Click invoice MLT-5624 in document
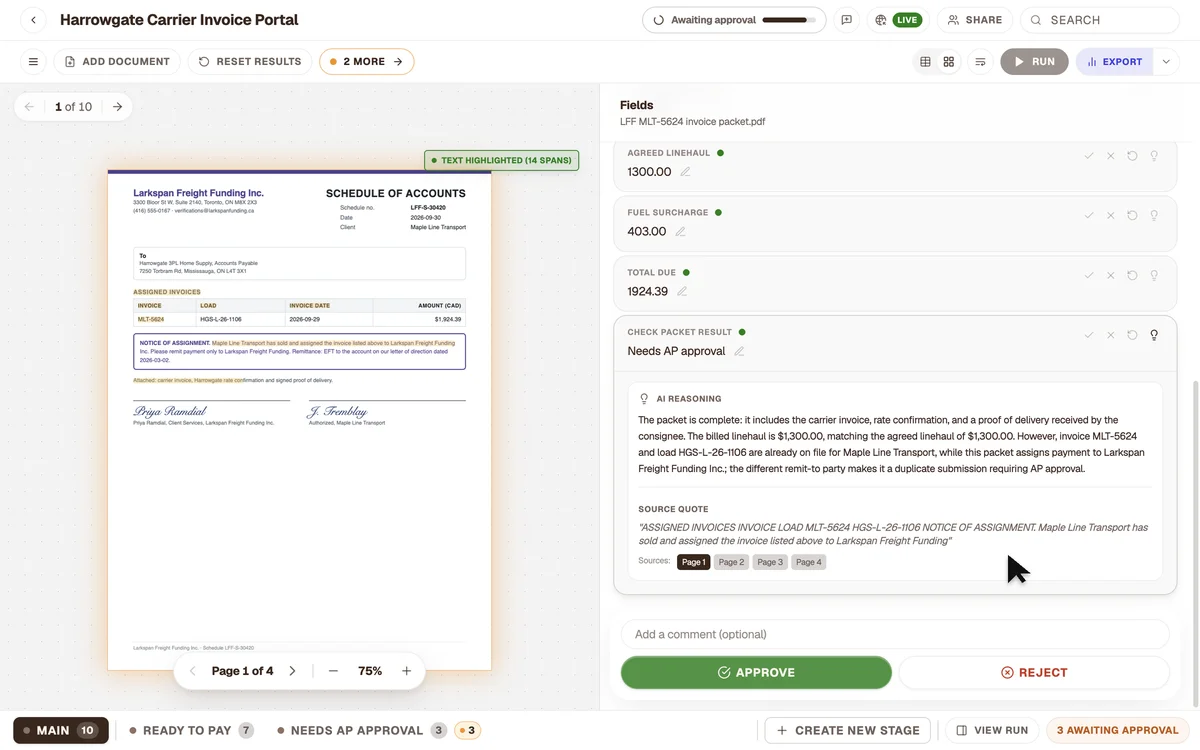Viewport: 1200px width, 750px height. [150, 319]
